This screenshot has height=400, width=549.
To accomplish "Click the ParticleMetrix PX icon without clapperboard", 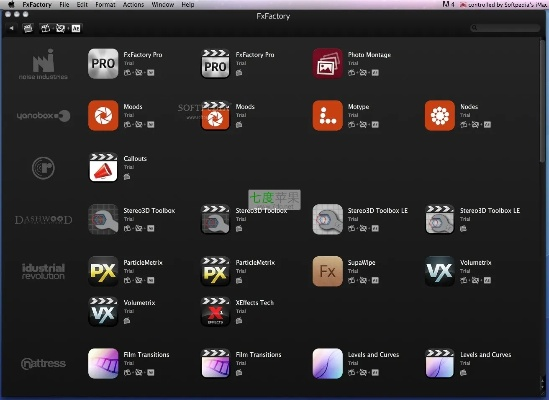I will click(x=103, y=271).
